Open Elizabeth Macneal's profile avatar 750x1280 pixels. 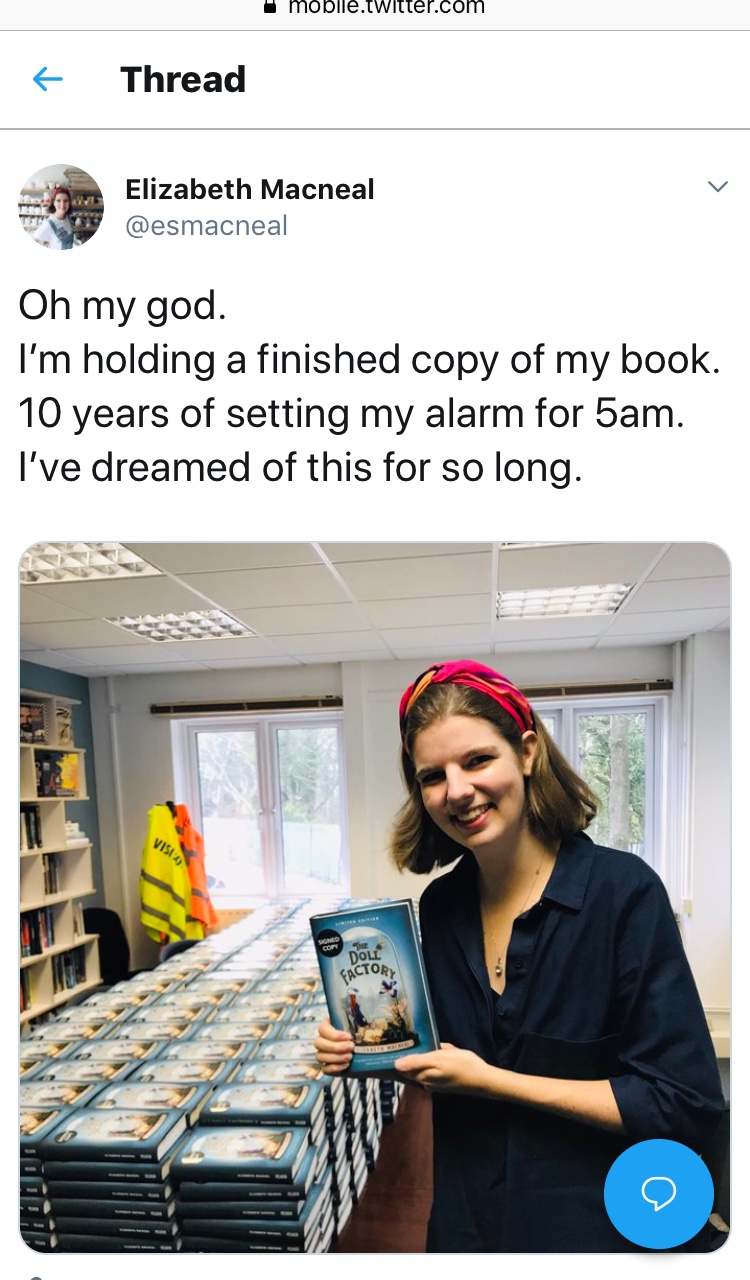point(61,207)
